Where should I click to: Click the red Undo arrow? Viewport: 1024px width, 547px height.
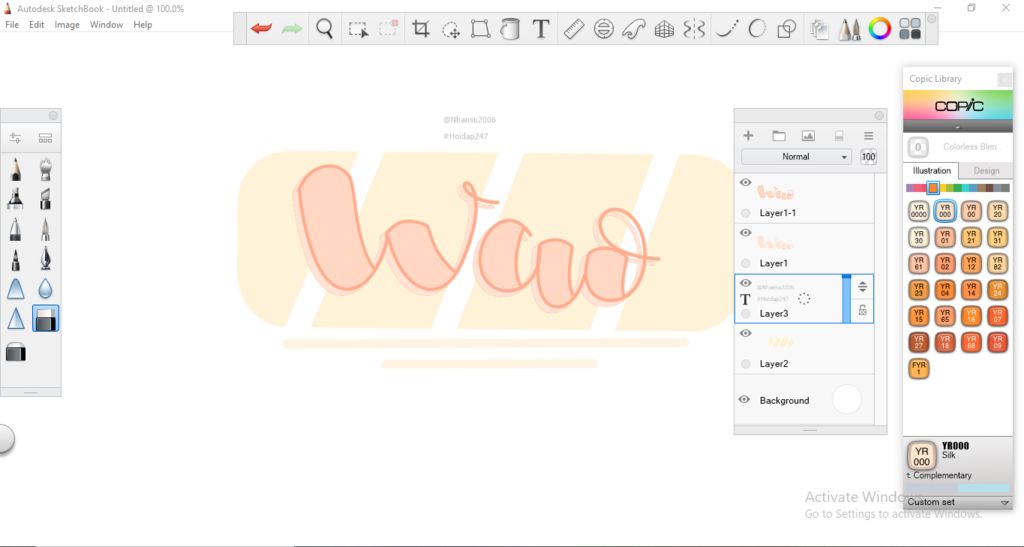click(x=261, y=29)
